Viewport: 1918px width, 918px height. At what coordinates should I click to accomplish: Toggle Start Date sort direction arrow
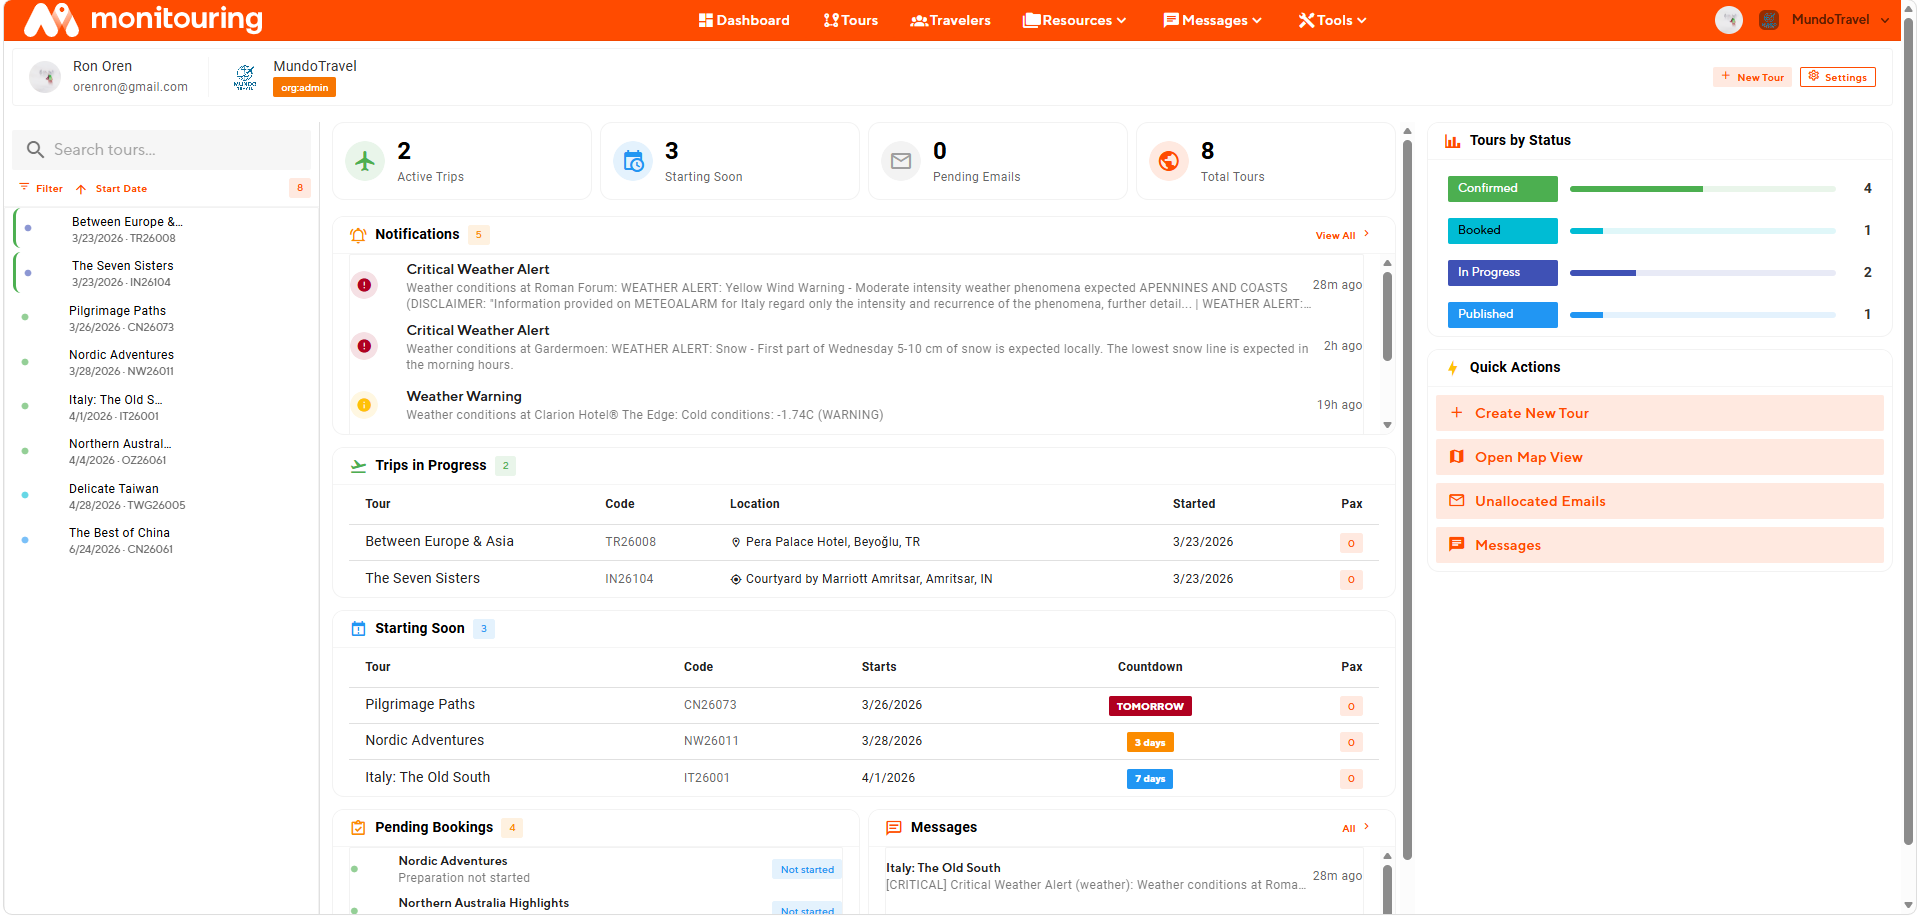(x=81, y=189)
